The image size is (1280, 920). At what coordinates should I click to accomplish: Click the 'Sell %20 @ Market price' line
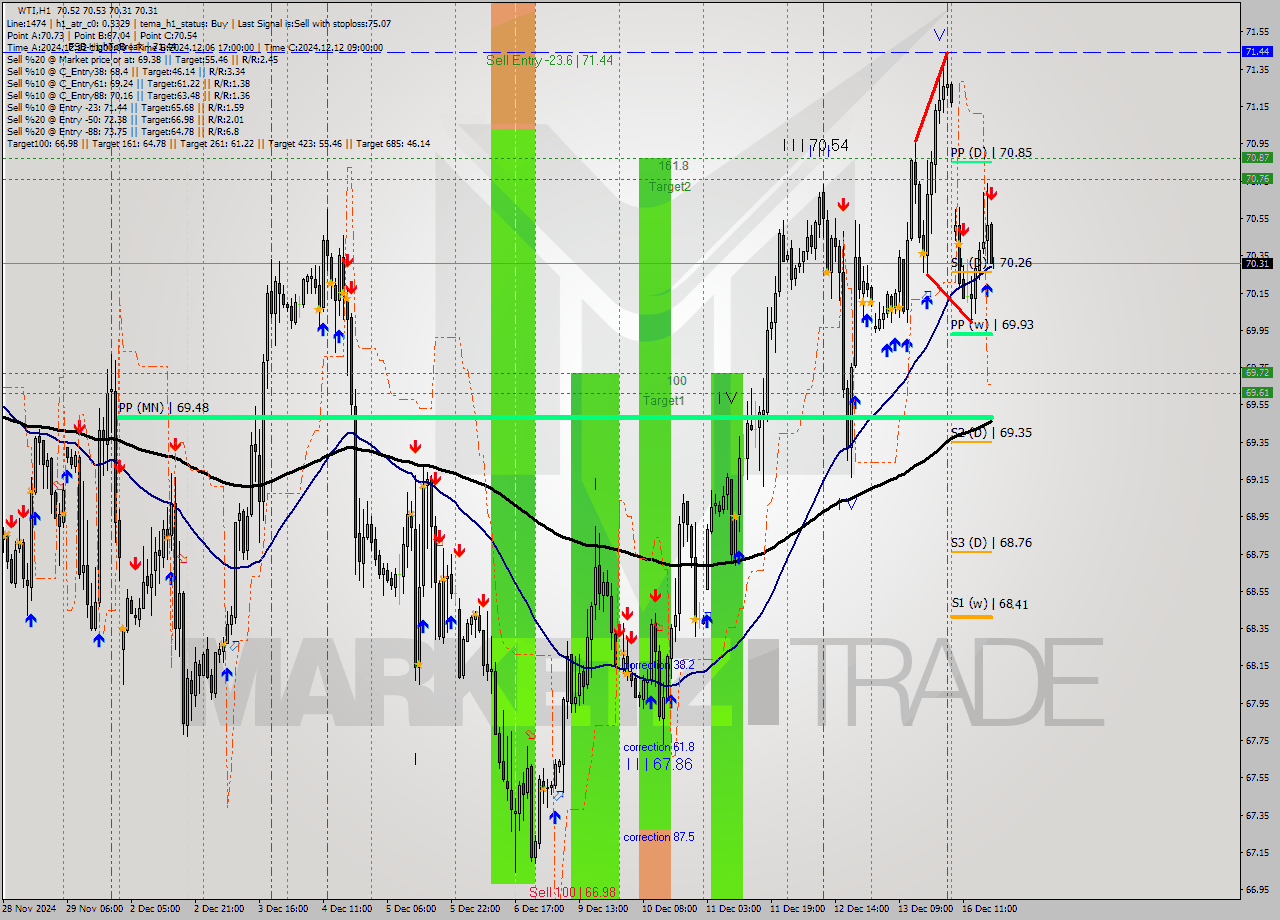click(x=143, y=59)
